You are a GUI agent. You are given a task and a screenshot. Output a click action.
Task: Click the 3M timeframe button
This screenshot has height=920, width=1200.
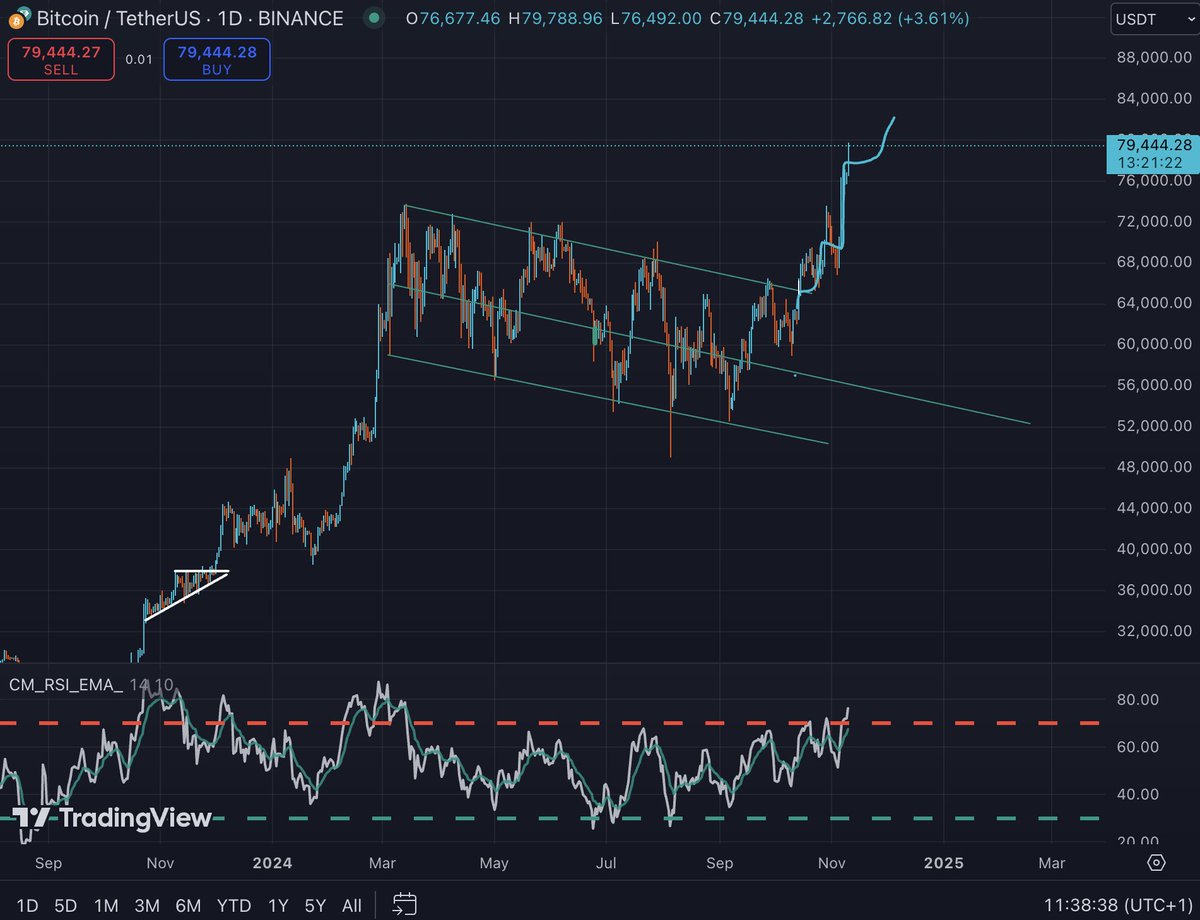[x=147, y=904]
